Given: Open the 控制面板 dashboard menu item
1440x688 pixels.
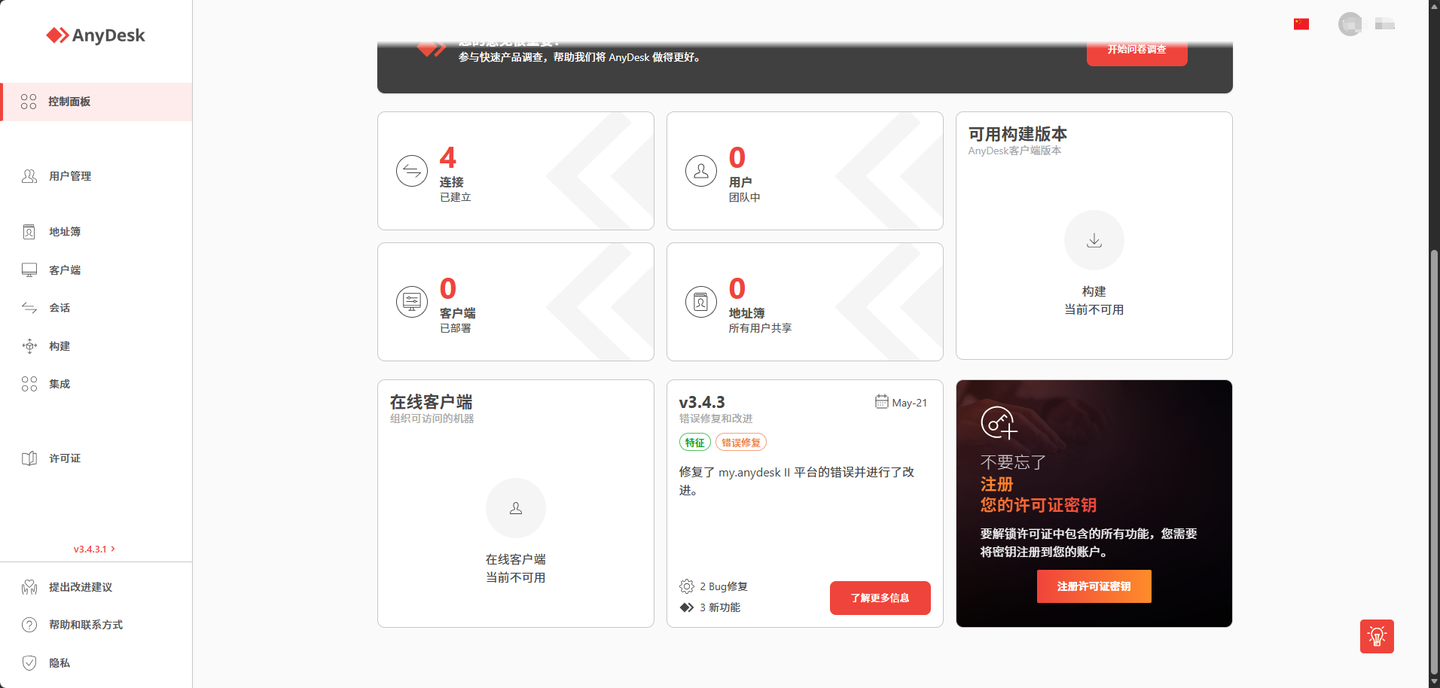Looking at the screenshot, I should coord(96,102).
